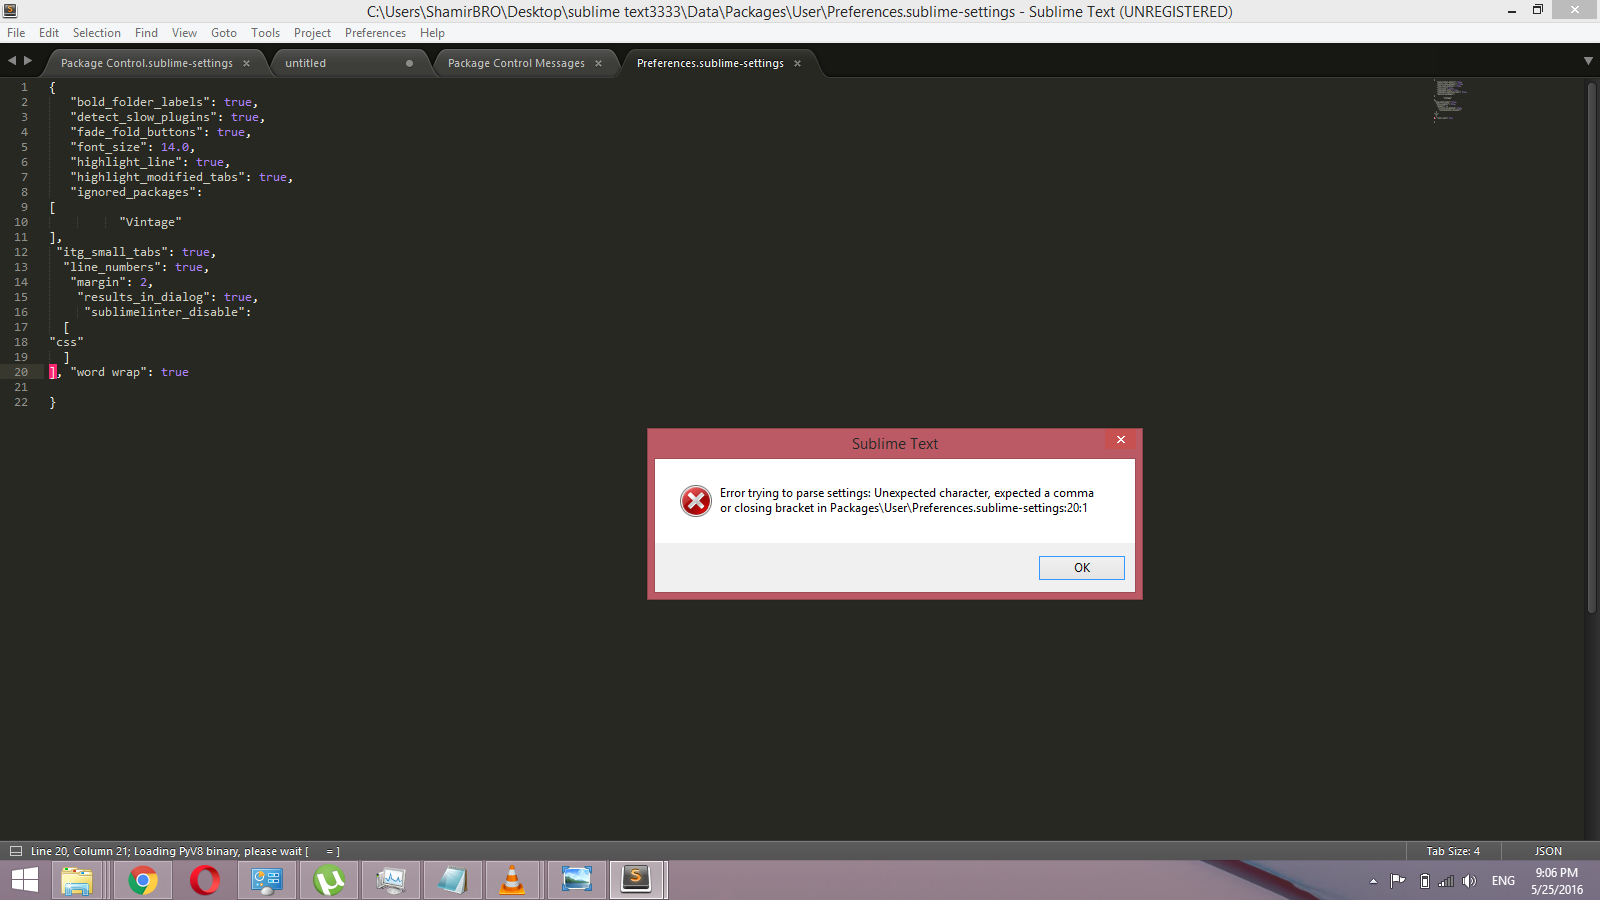Click the volume speaker tray icon
This screenshot has width=1600, height=900.
1469,881
